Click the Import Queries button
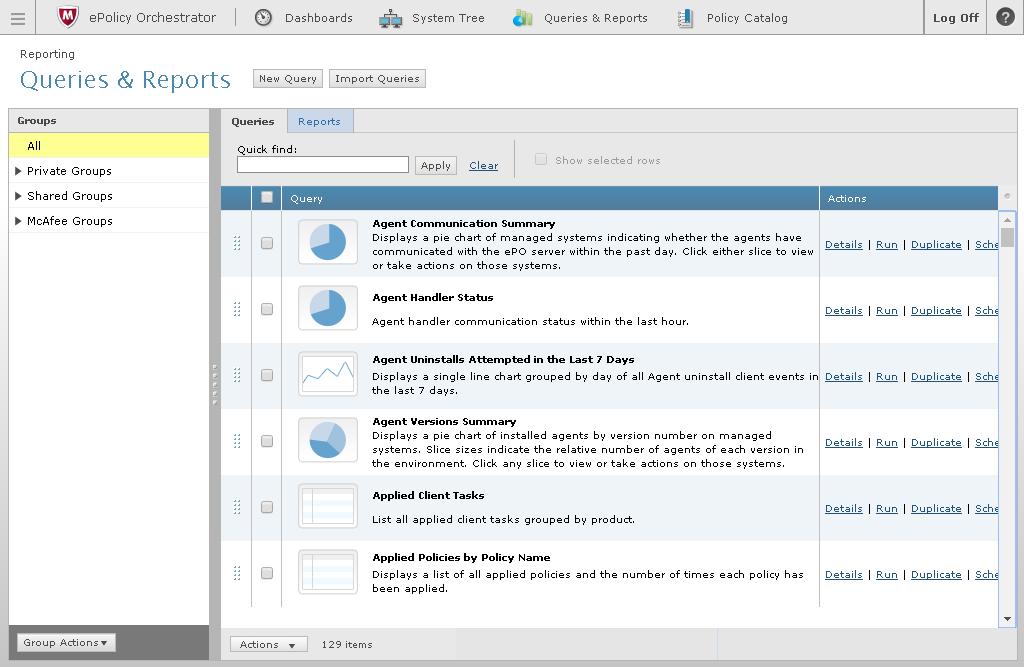The width and height of the screenshot is (1024, 667). 377,78
